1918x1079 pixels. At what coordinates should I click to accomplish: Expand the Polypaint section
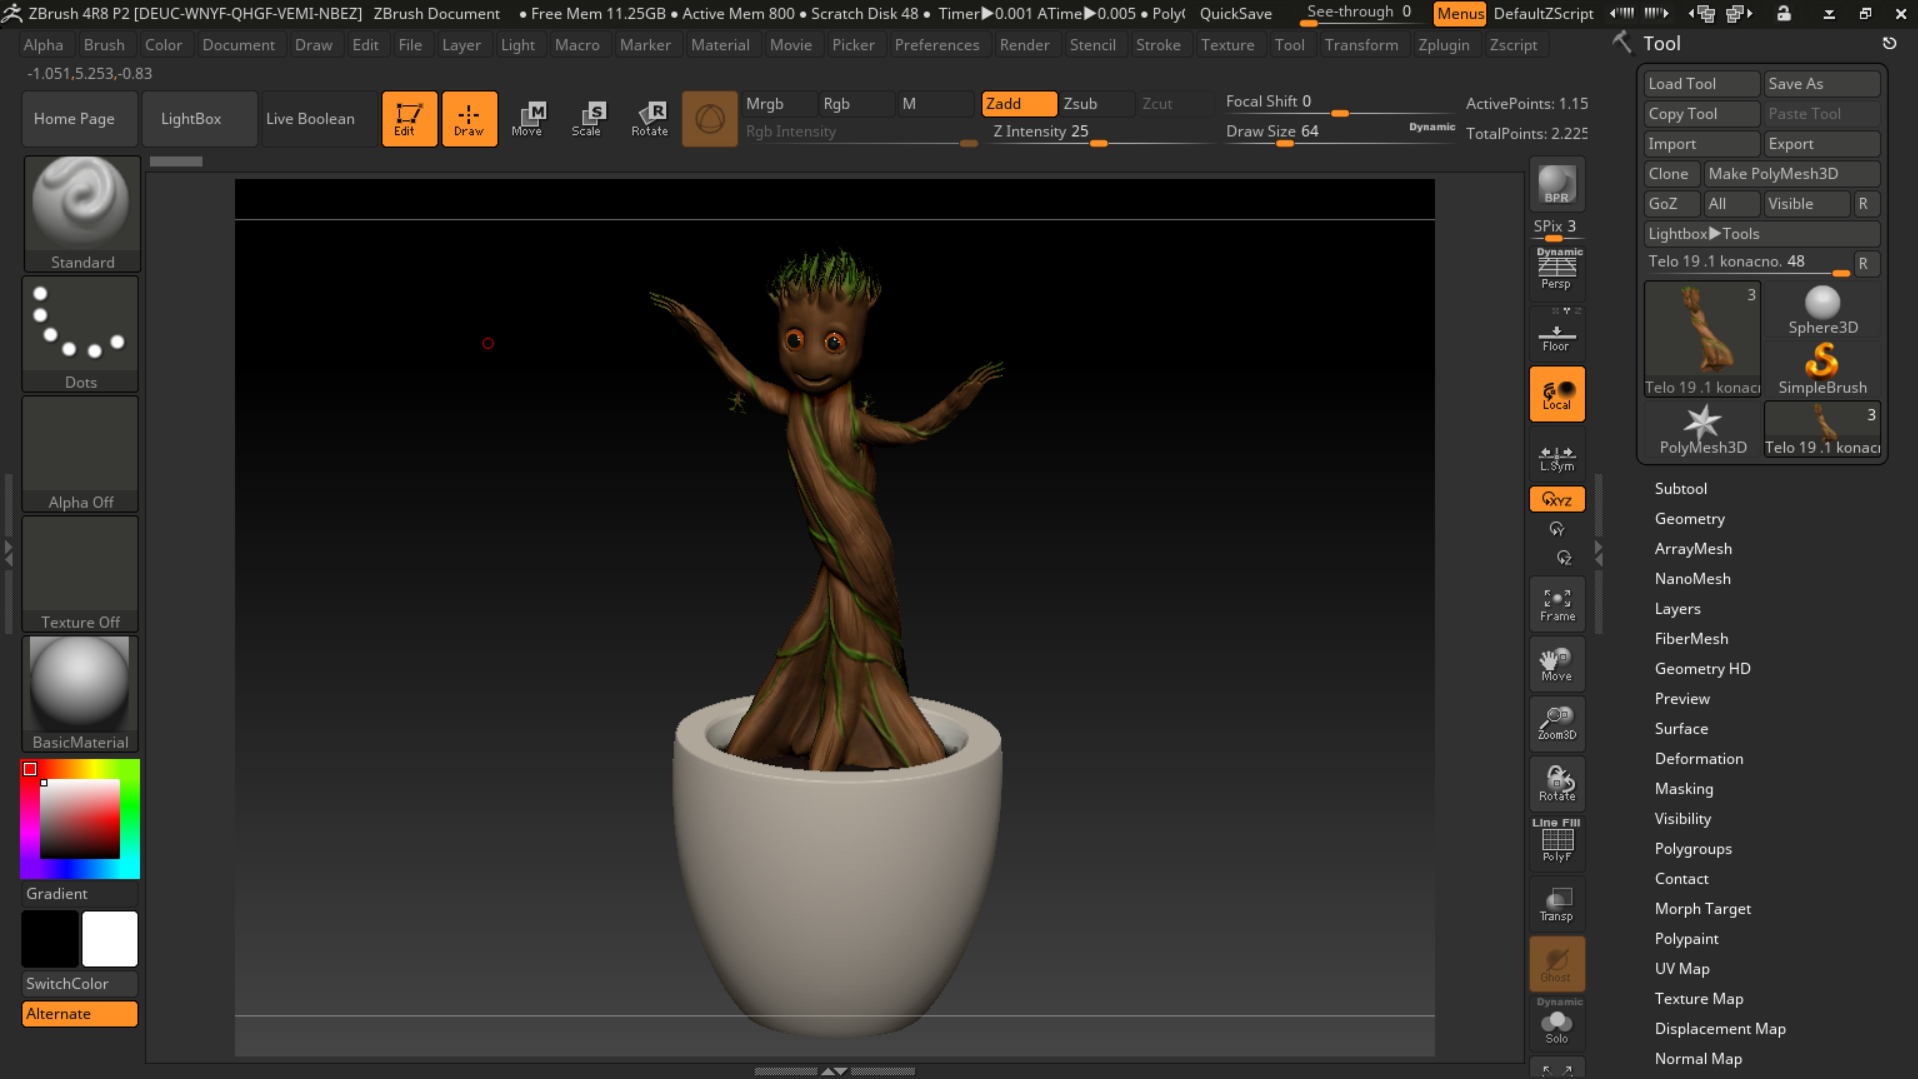coord(1686,938)
